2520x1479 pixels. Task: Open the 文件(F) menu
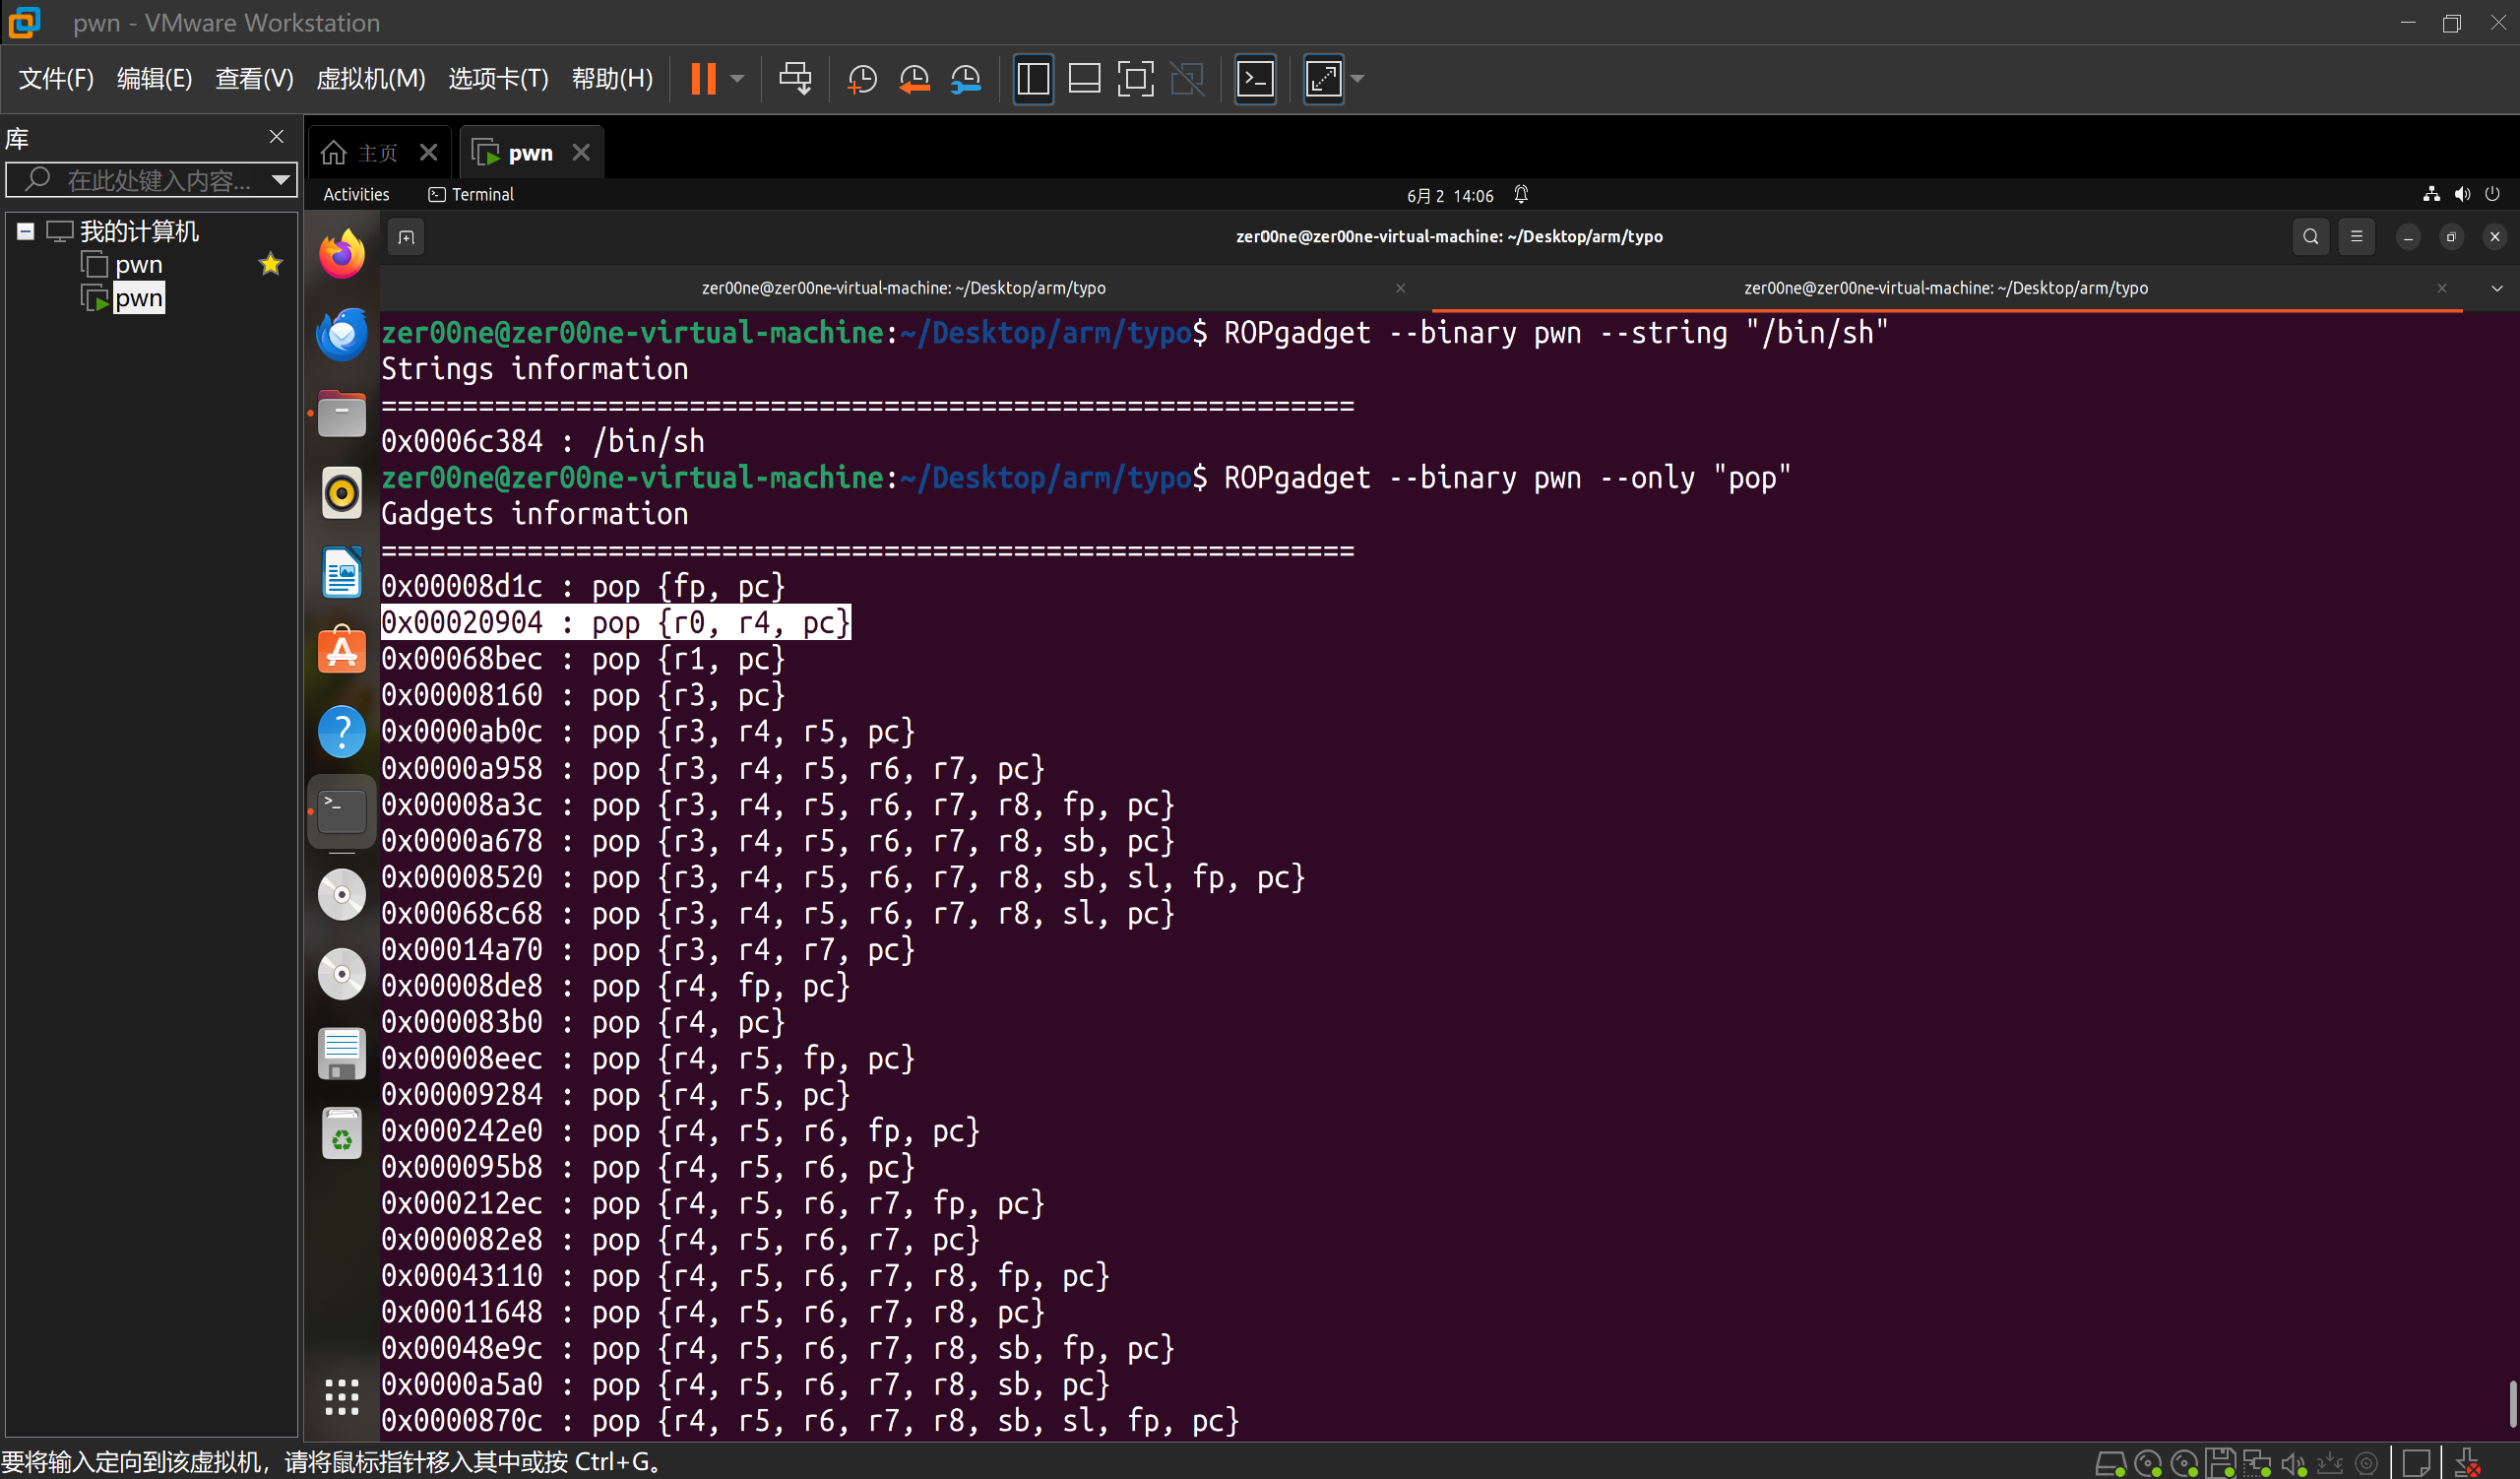coord(56,78)
